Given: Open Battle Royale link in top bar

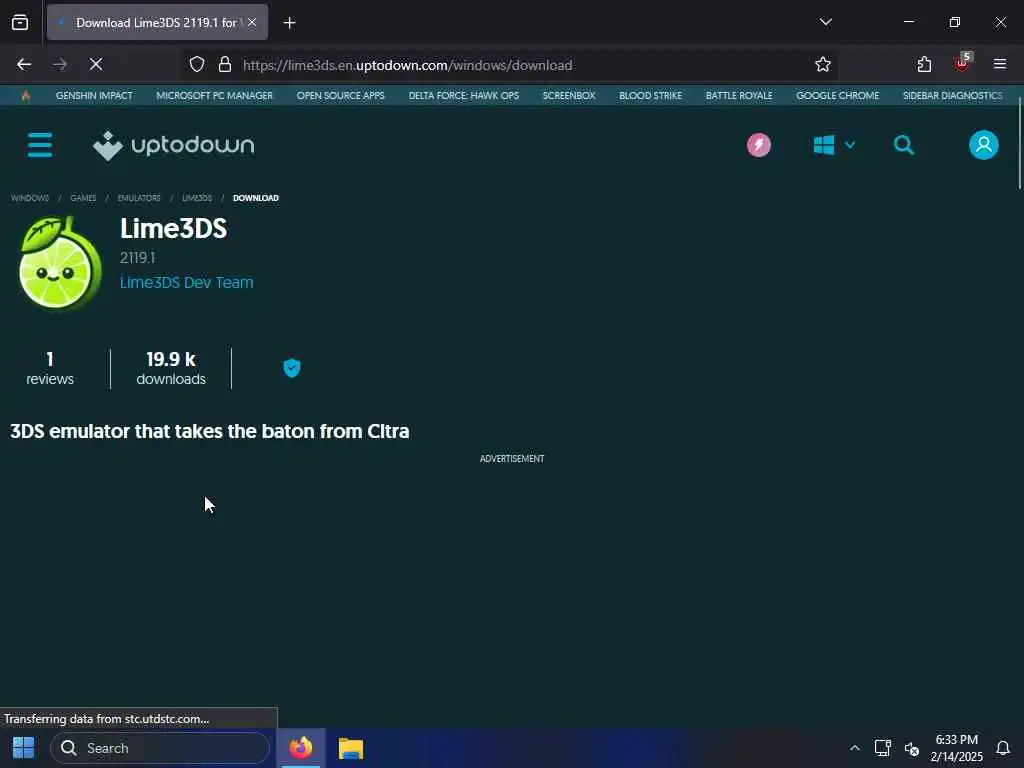Looking at the screenshot, I should tap(739, 95).
